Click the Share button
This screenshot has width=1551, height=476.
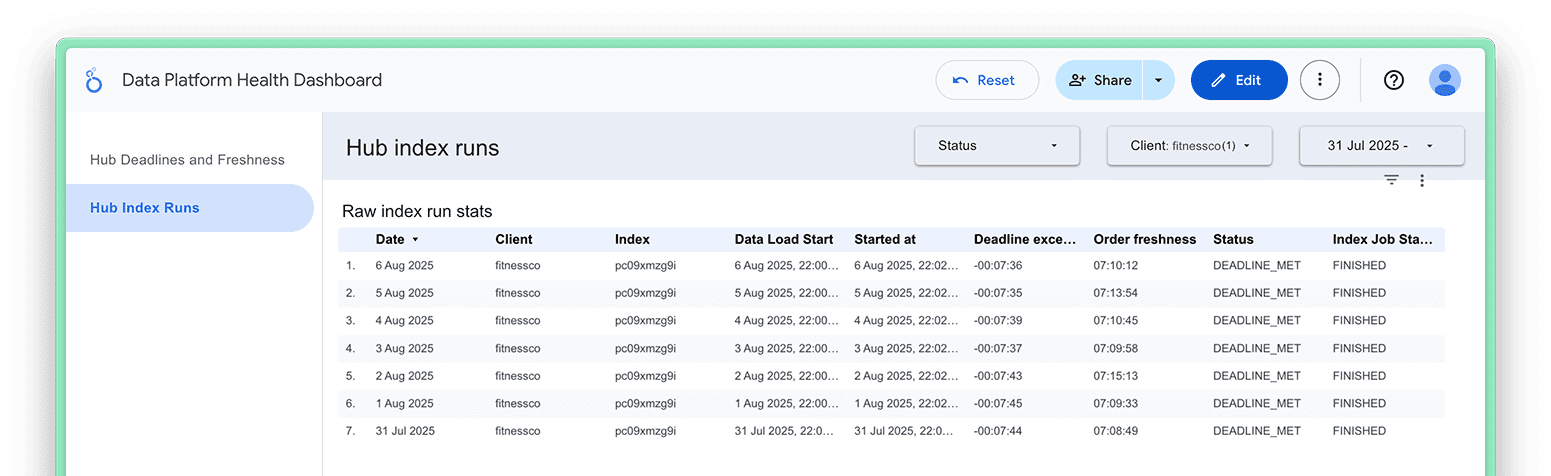tap(1100, 80)
